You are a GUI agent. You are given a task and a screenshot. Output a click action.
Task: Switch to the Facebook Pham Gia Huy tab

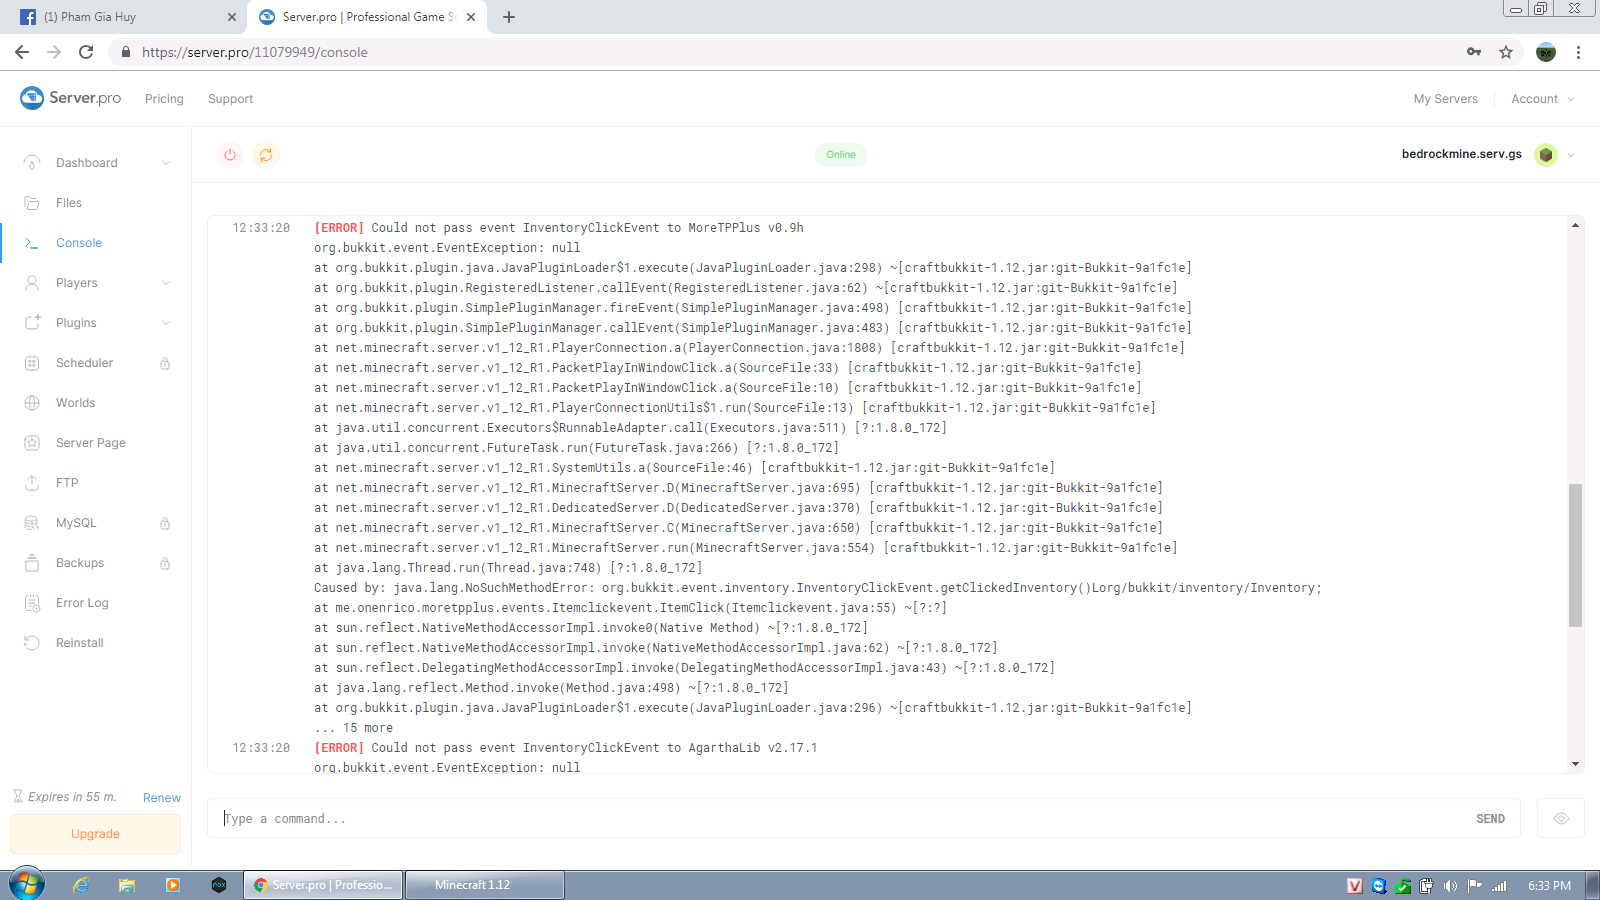point(123,17)
